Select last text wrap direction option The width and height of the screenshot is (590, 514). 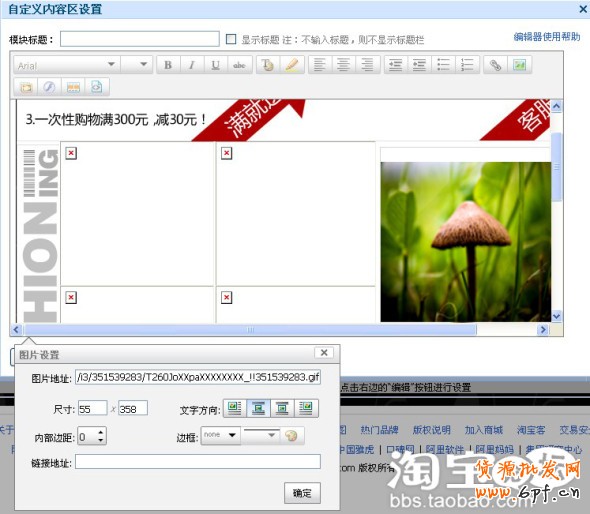tap(306, 408)
